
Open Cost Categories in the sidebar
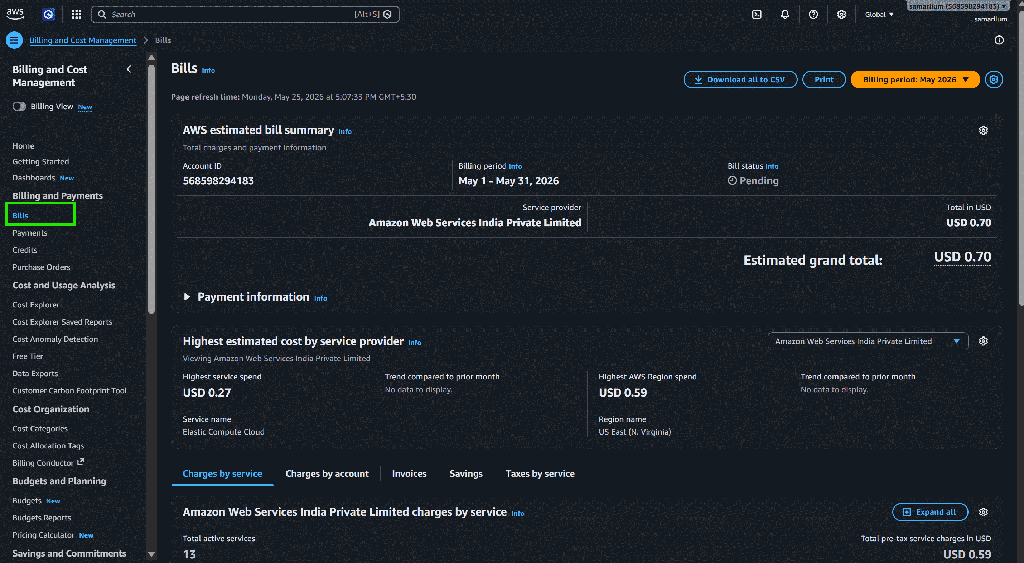click(40, 428)
